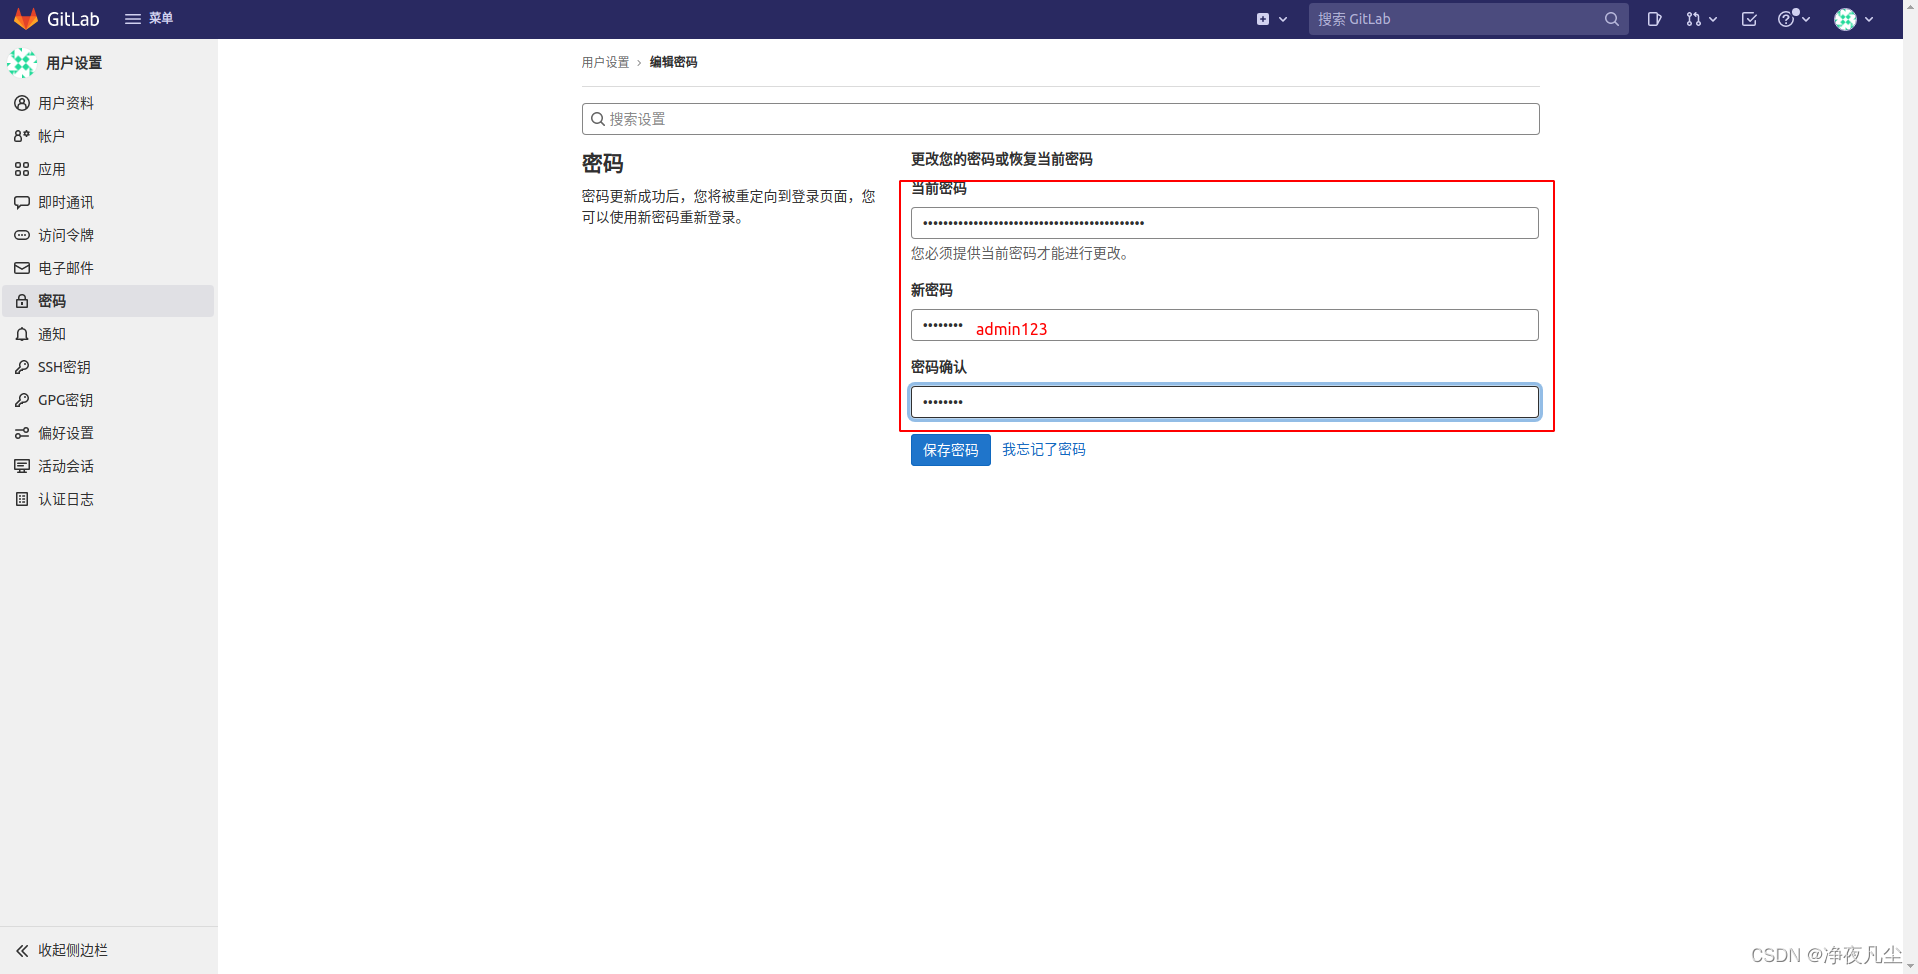Click the 密码确认 input field
Screen dimensions: 1918x974
(1224, 402)
